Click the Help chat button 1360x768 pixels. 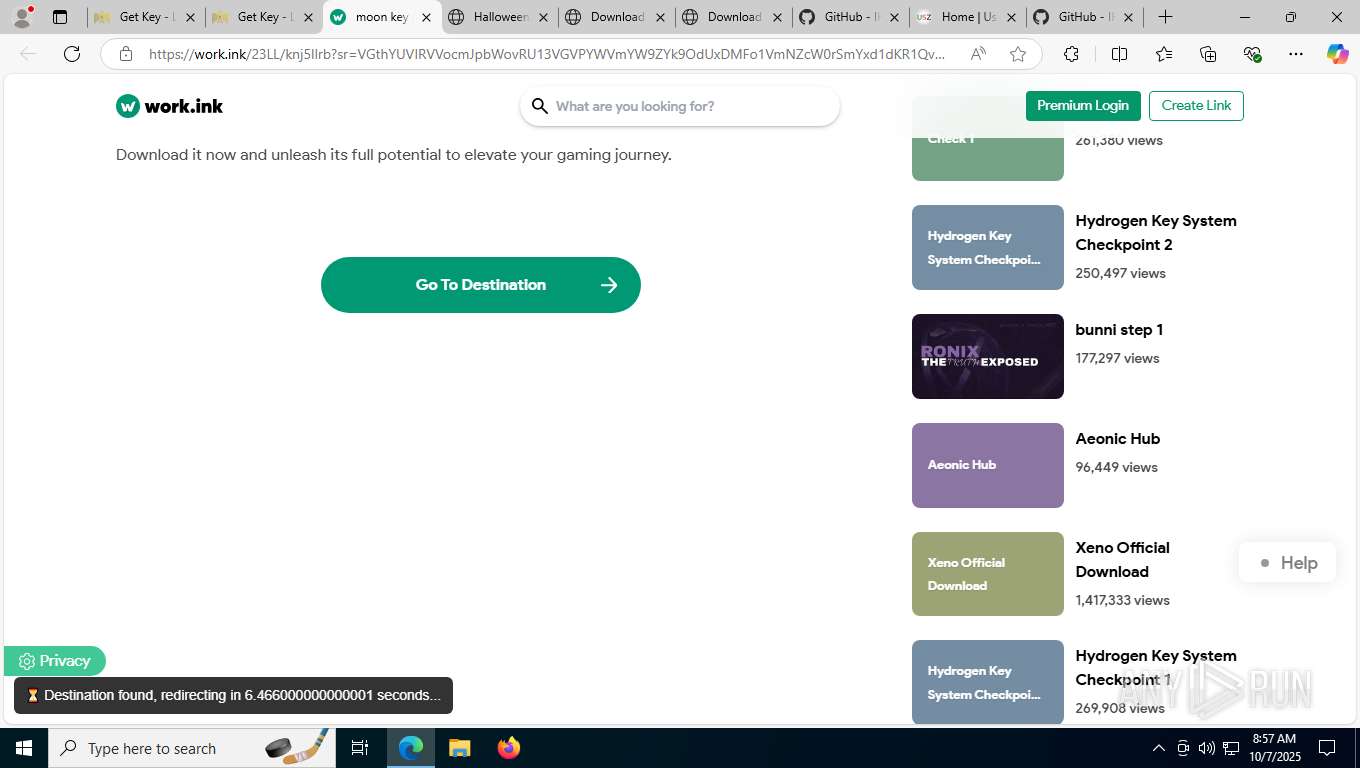(x=1287, y=563)
